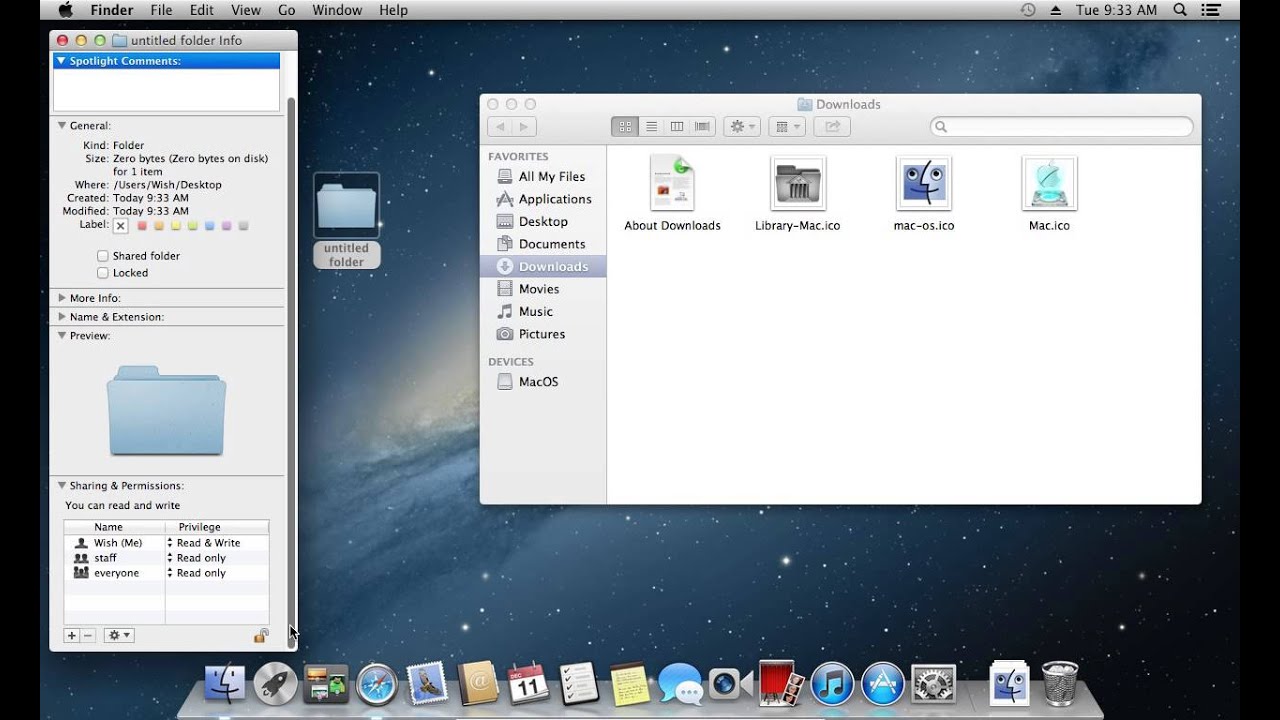
Task: Enable the Shared folder checkbox
Action: click(x=102, y=255)
